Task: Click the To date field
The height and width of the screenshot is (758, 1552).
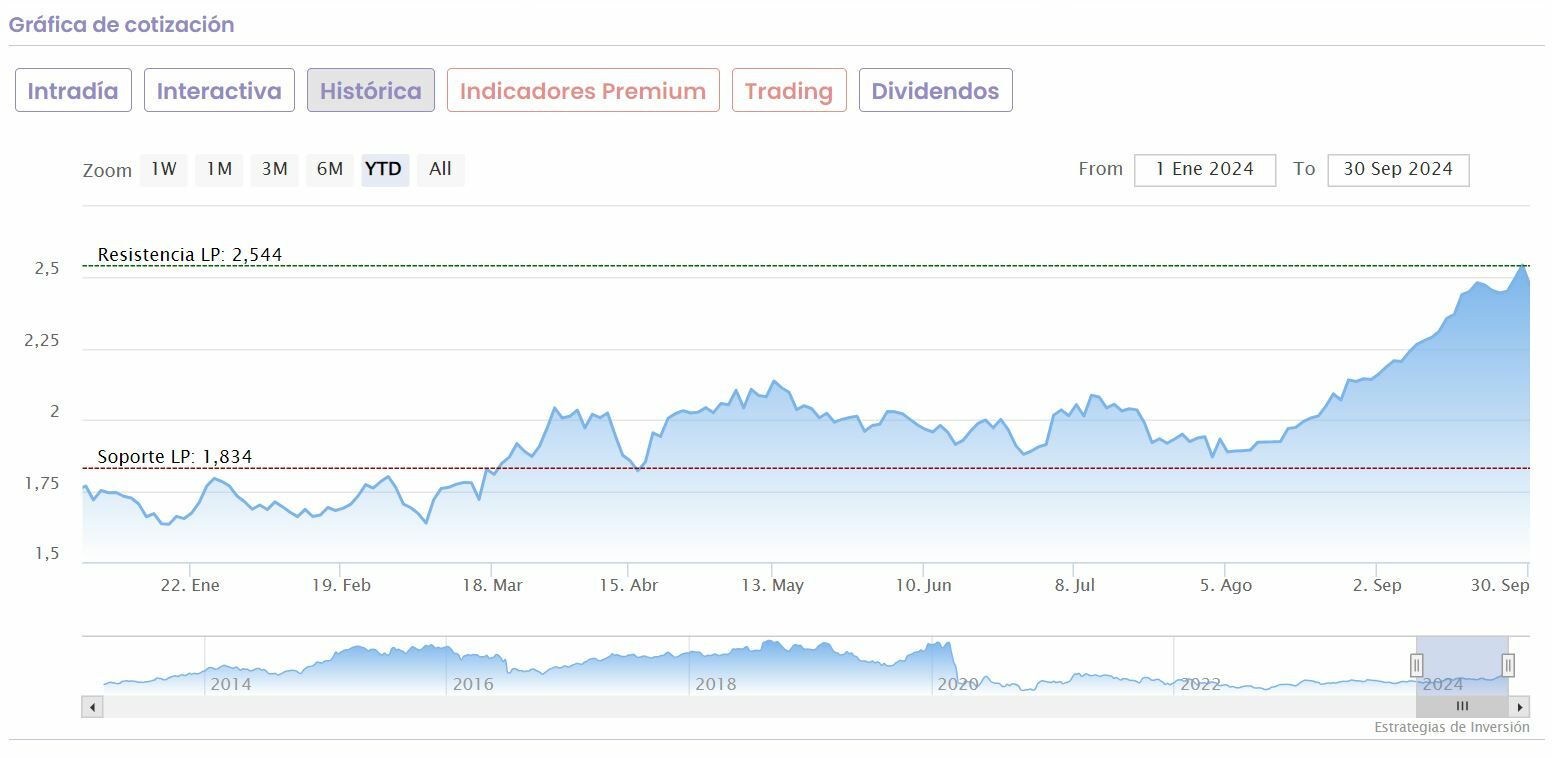Action: (x=1397, y=170)
